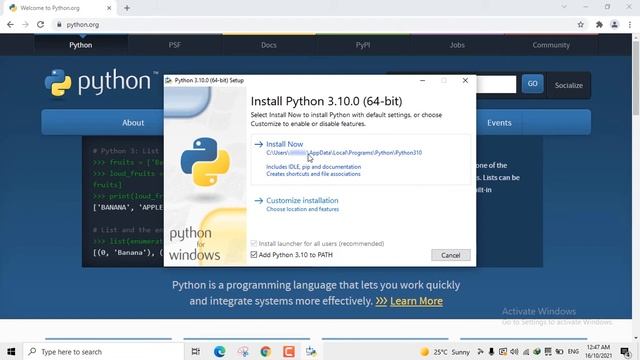Toggle Install launcher for all users checkbox
The image size is (640, 360).
point(254,243)
